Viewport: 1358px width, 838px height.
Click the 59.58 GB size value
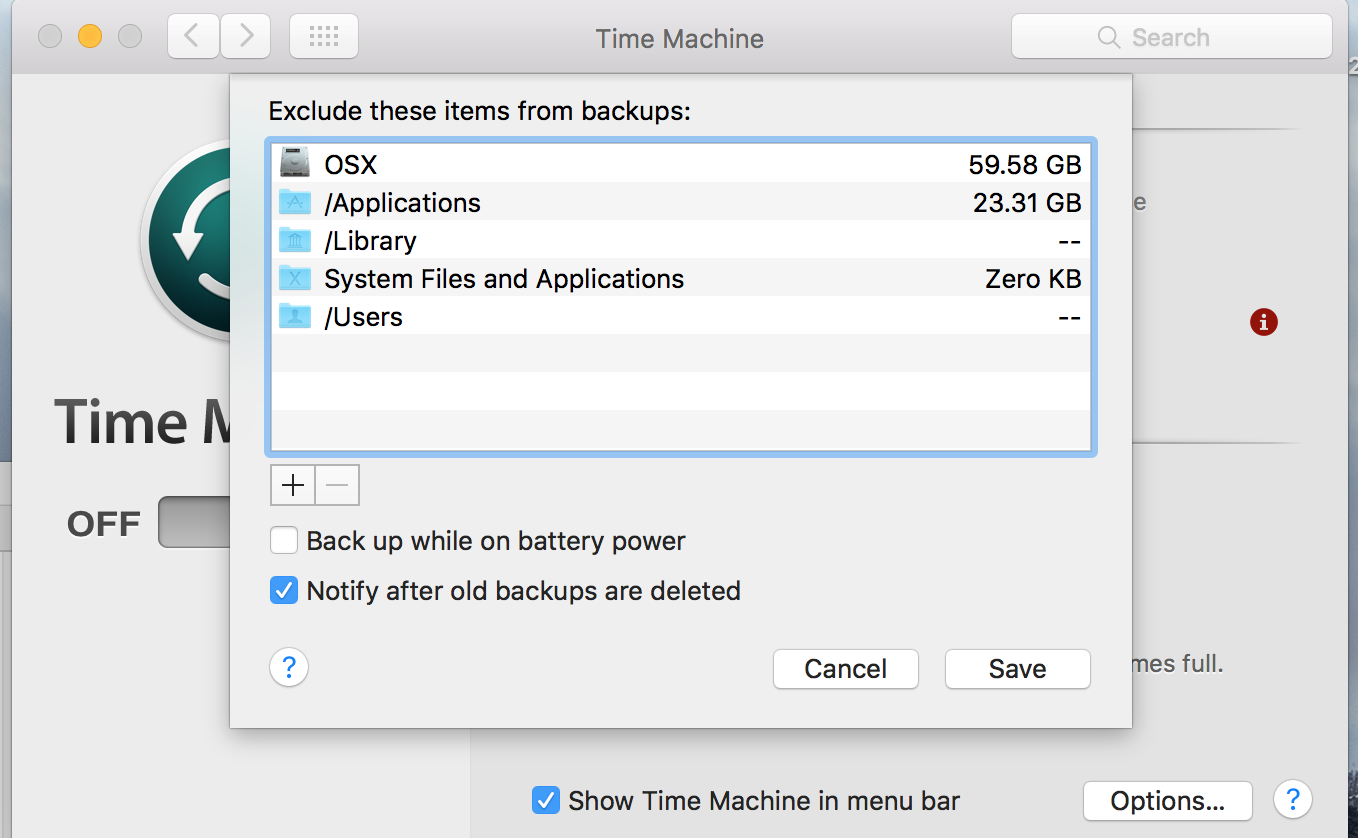click(x=1025, y=164)
